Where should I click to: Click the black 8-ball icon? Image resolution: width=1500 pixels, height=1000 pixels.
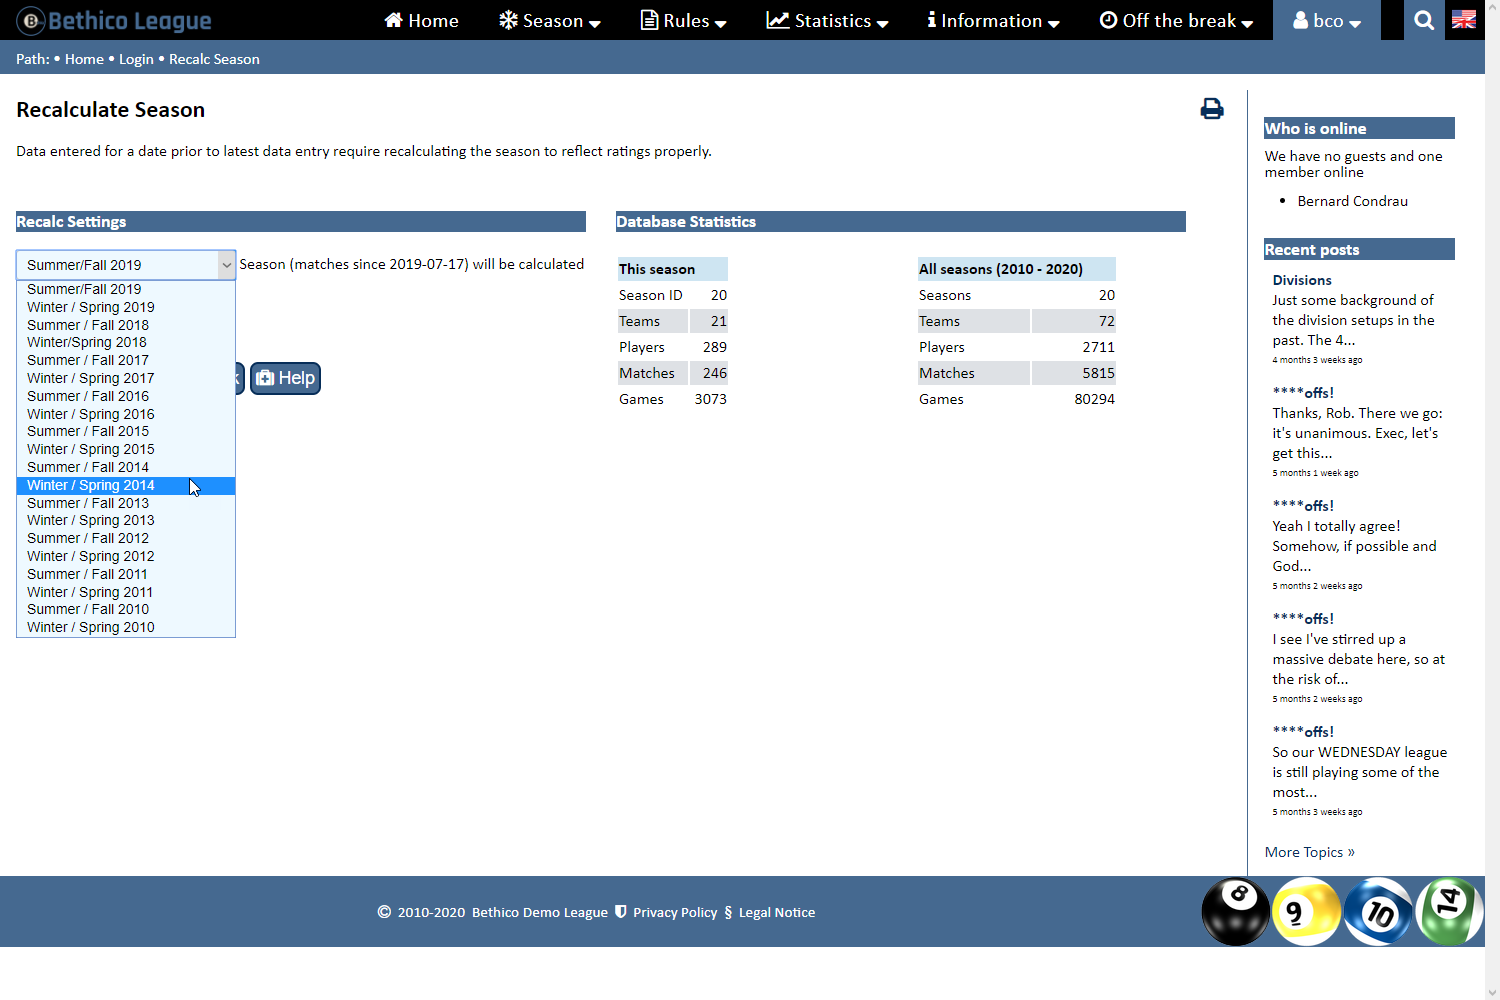(1235, 911)
